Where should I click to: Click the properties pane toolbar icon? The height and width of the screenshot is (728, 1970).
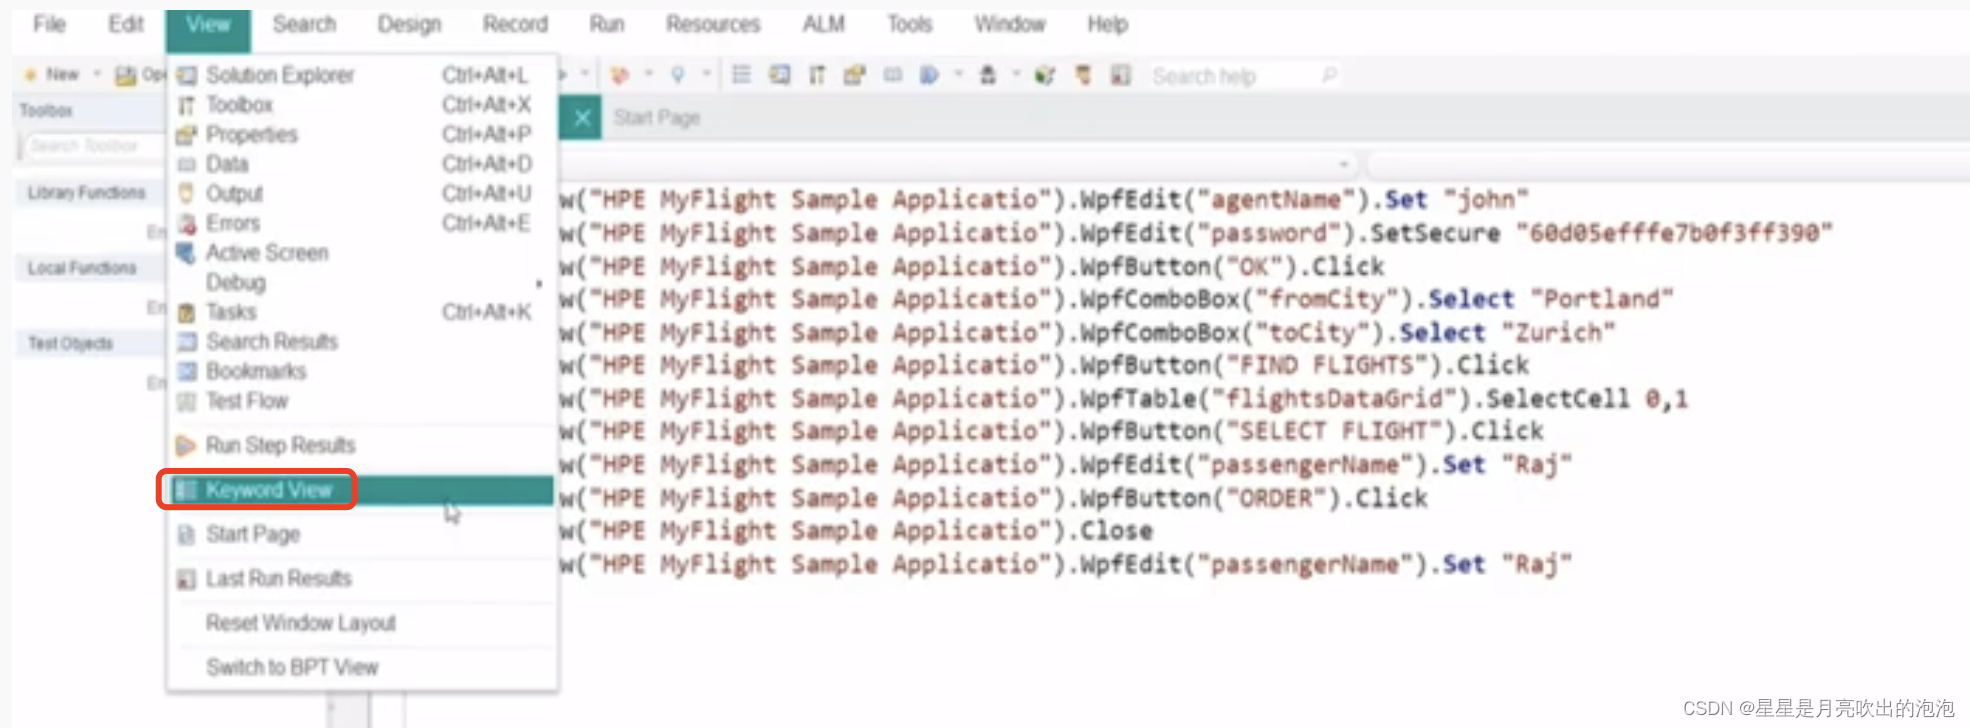click(x=854, y=75)
